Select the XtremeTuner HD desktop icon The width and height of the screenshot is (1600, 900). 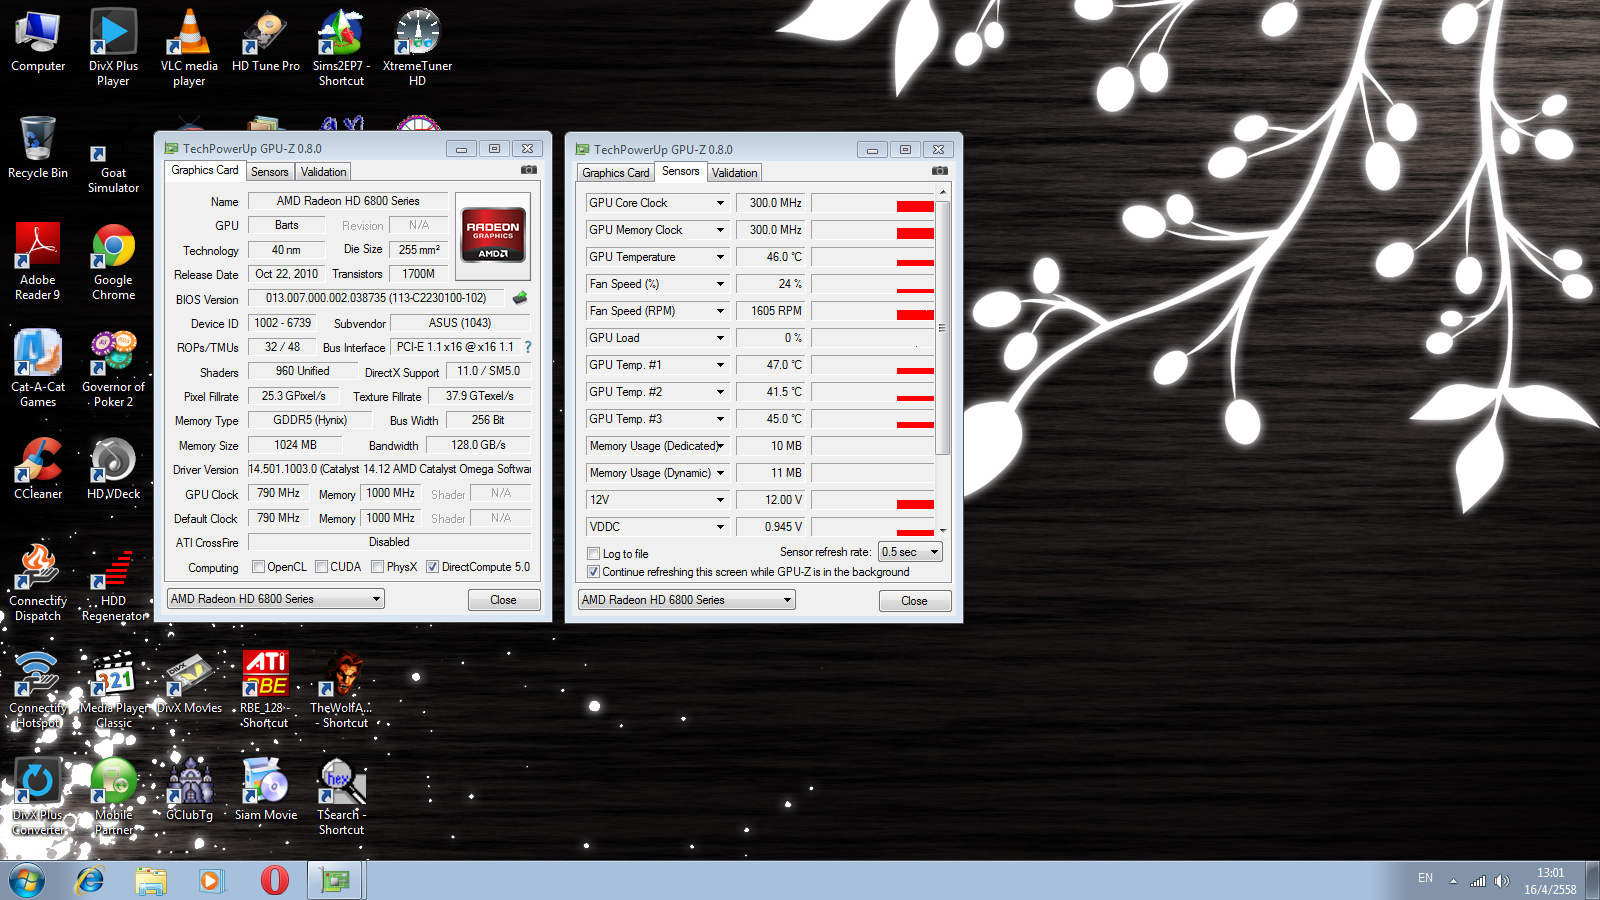[418, 48]
